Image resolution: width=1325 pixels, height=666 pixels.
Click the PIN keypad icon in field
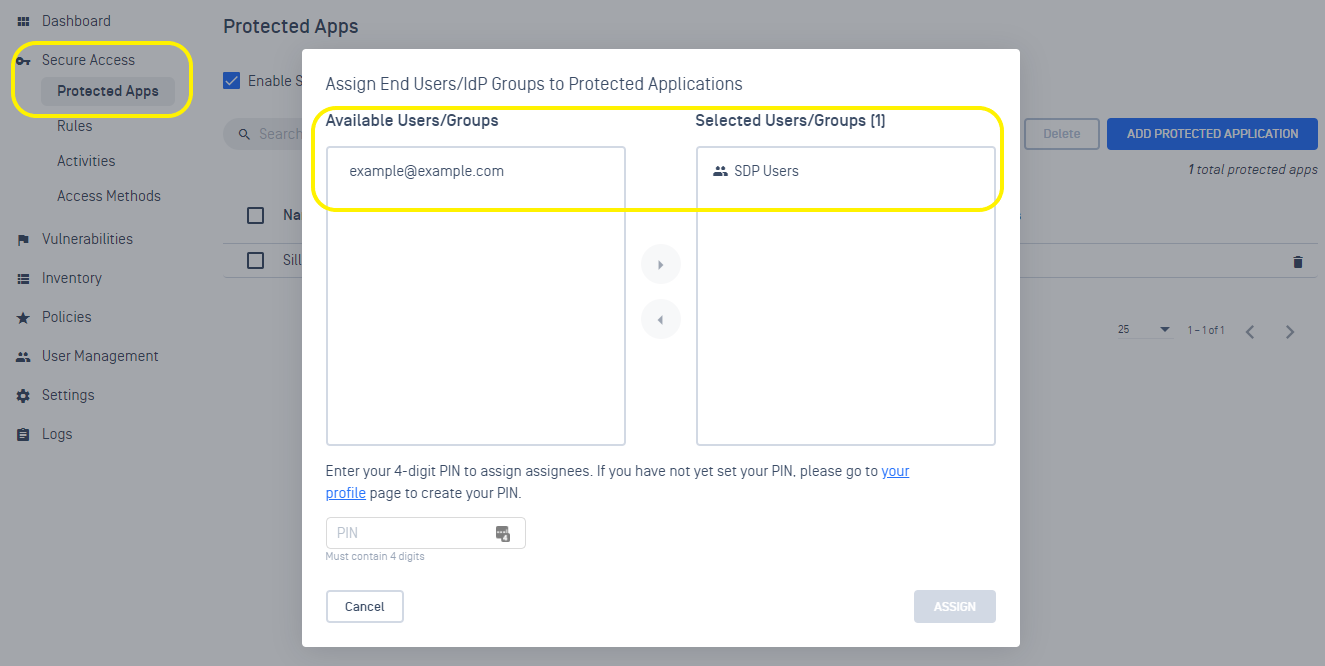(503, 534)
